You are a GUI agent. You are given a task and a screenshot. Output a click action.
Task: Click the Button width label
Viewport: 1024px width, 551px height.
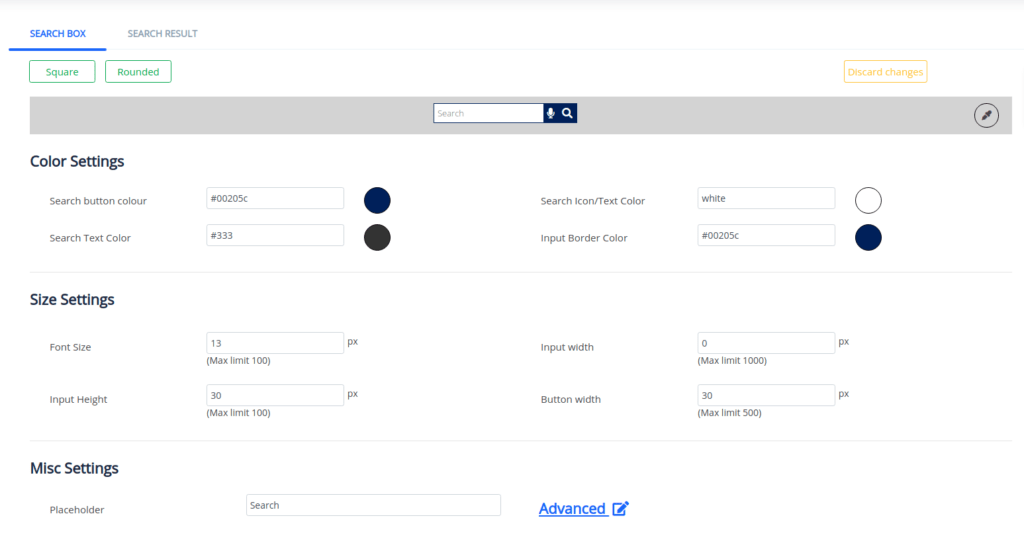click(x=571, y=400)
